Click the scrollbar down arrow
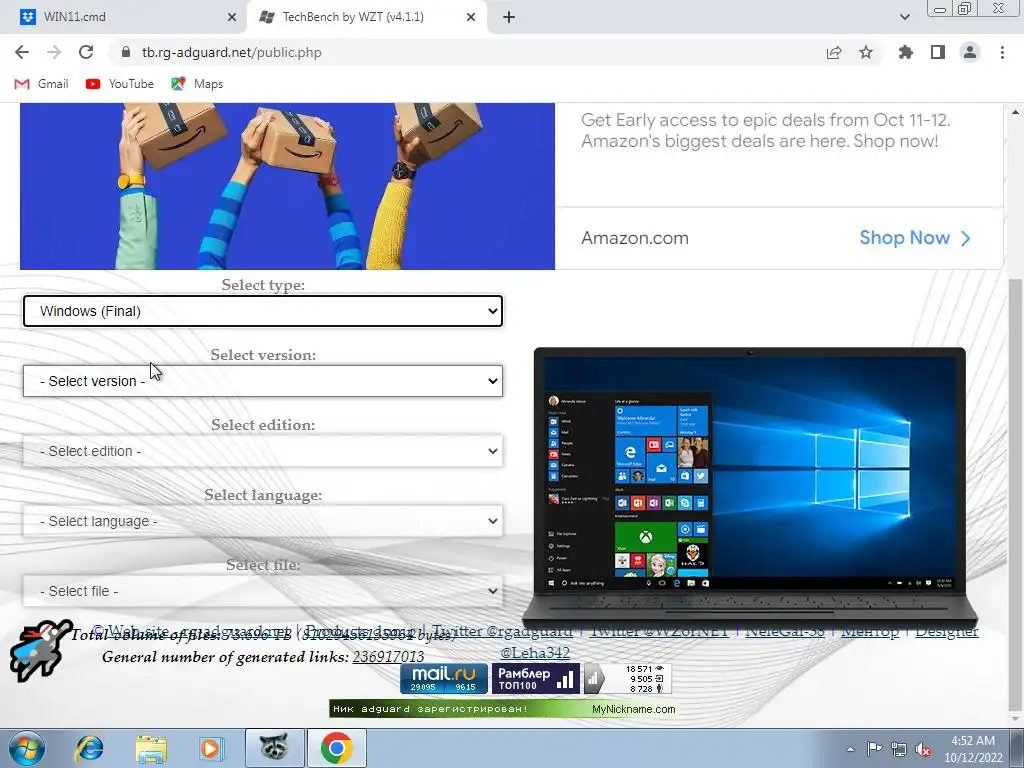The height and width of the screenshot is (768, 1024). [x=1015, y=718]
